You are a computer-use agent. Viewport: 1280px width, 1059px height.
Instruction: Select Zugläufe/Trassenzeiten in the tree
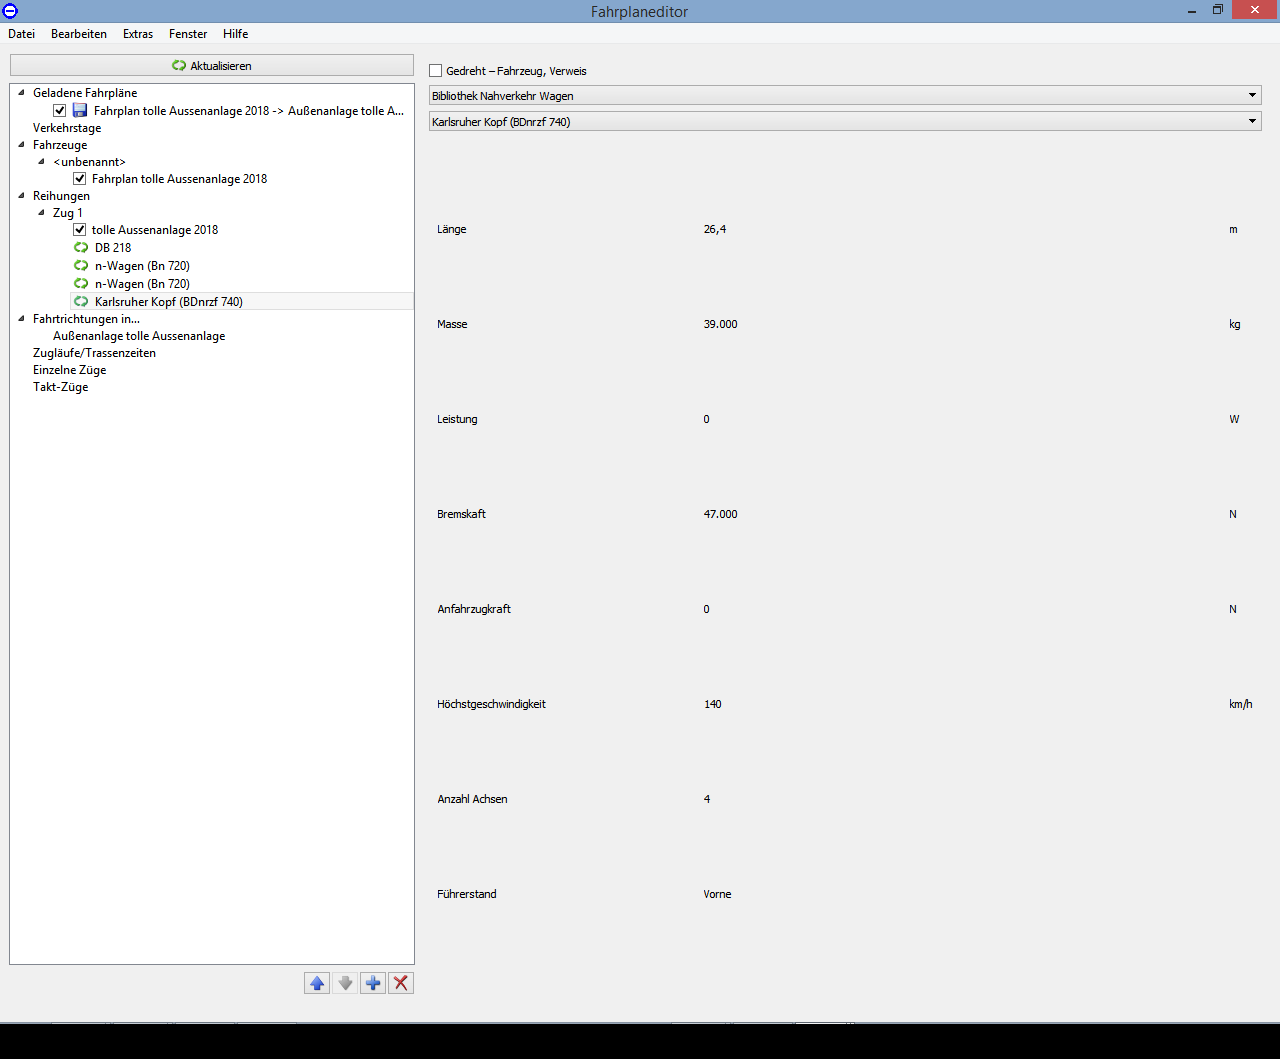[94, 353]
